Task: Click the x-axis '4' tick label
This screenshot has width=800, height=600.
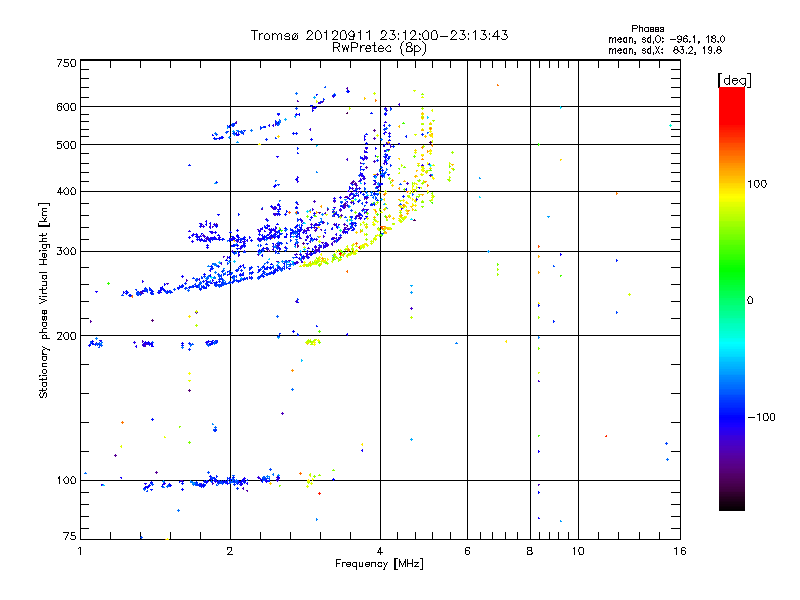Action: point(380,551)
